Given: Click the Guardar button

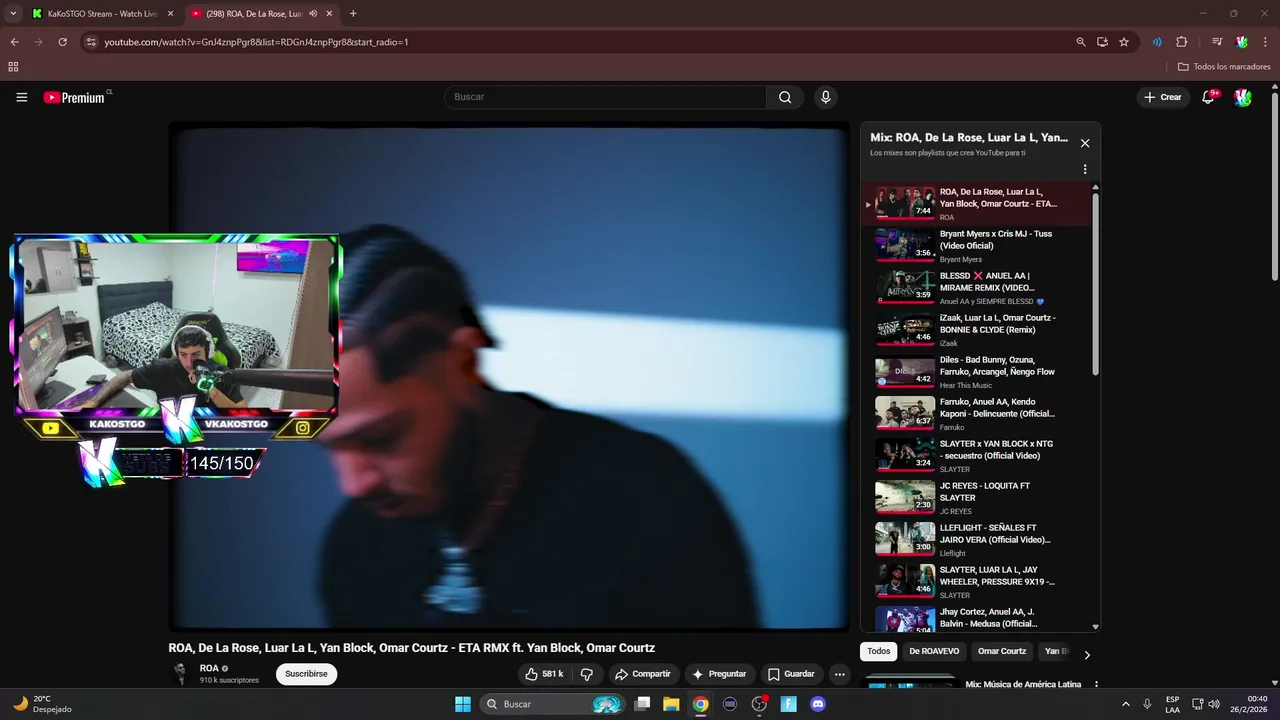Looking at the screenshot, I should tap(790, 674).
